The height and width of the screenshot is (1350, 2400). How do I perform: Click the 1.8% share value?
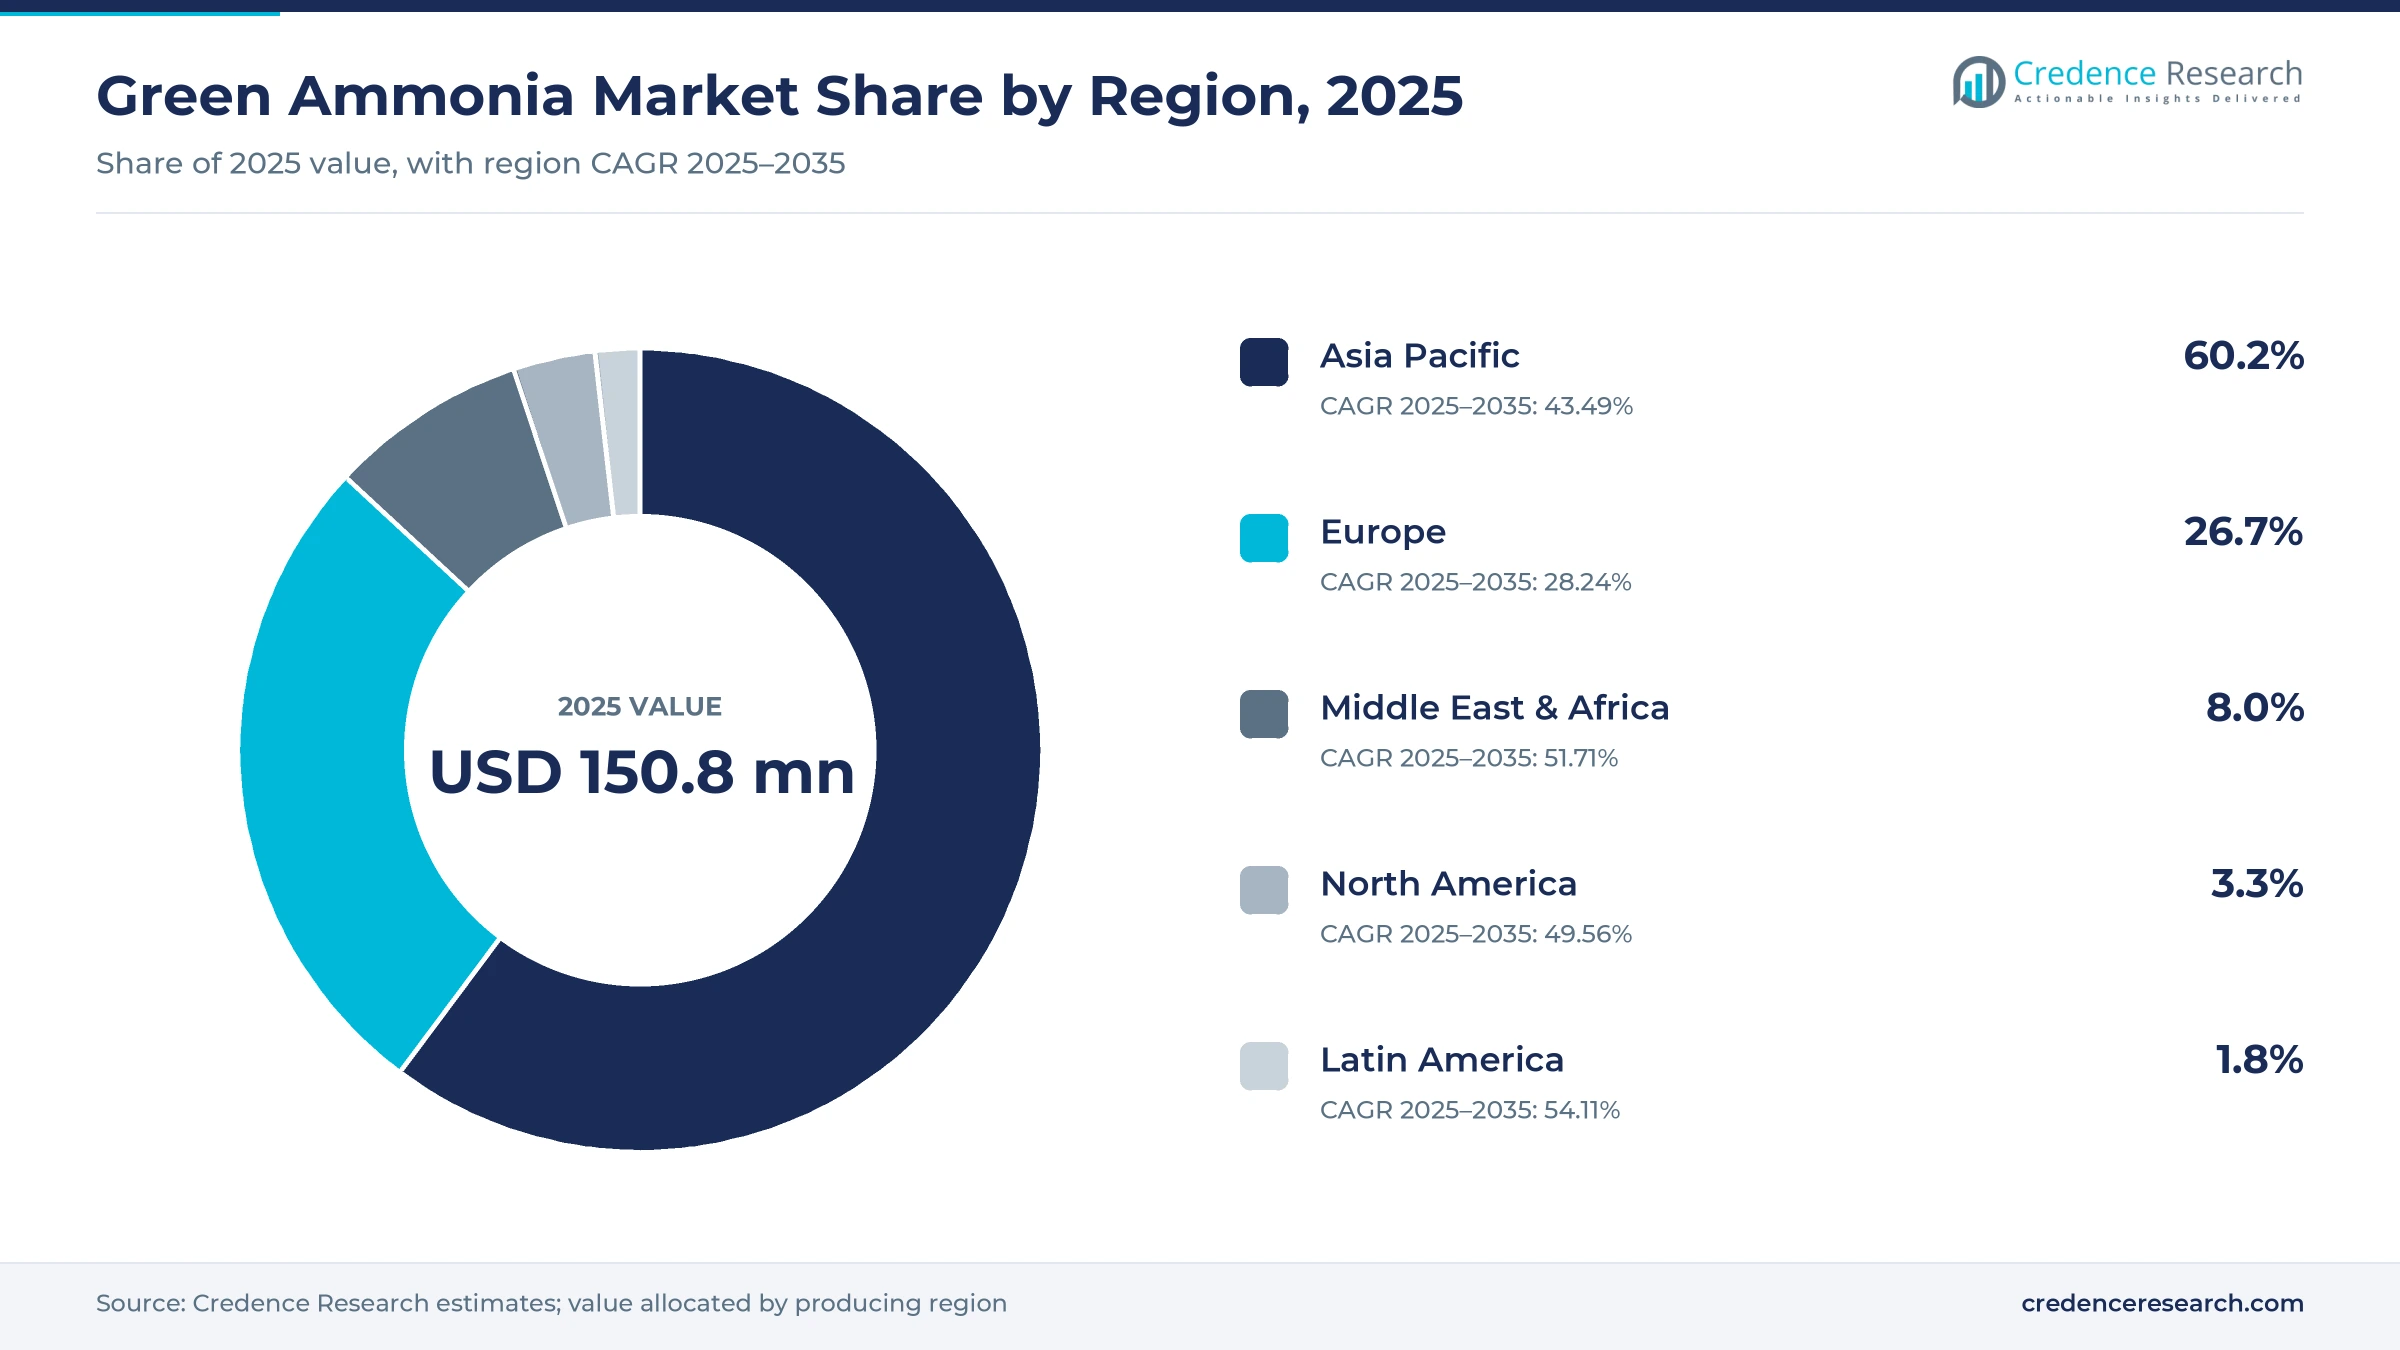tap(2259, 1059)
